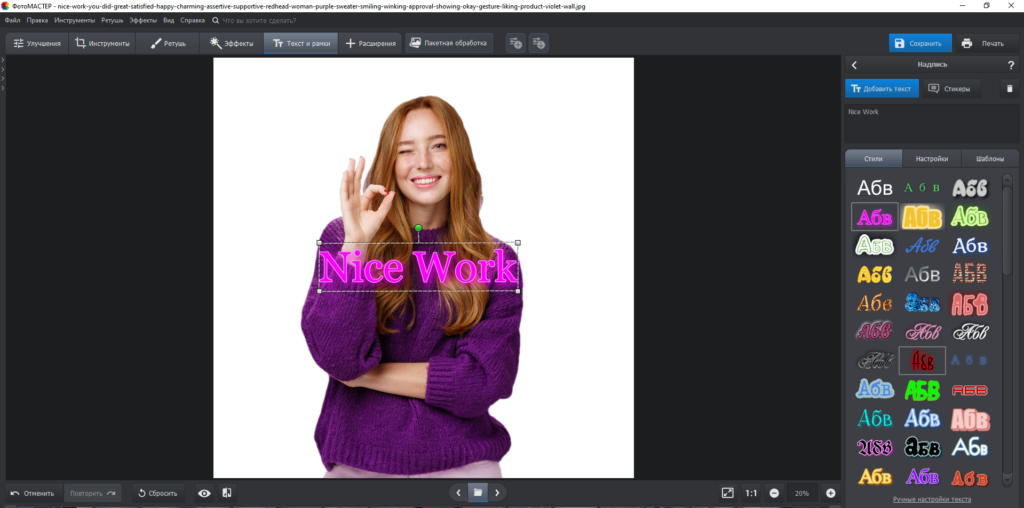
Task: Open the Улучшения tab
Action: pyautogui.click(x=37, y=44)
